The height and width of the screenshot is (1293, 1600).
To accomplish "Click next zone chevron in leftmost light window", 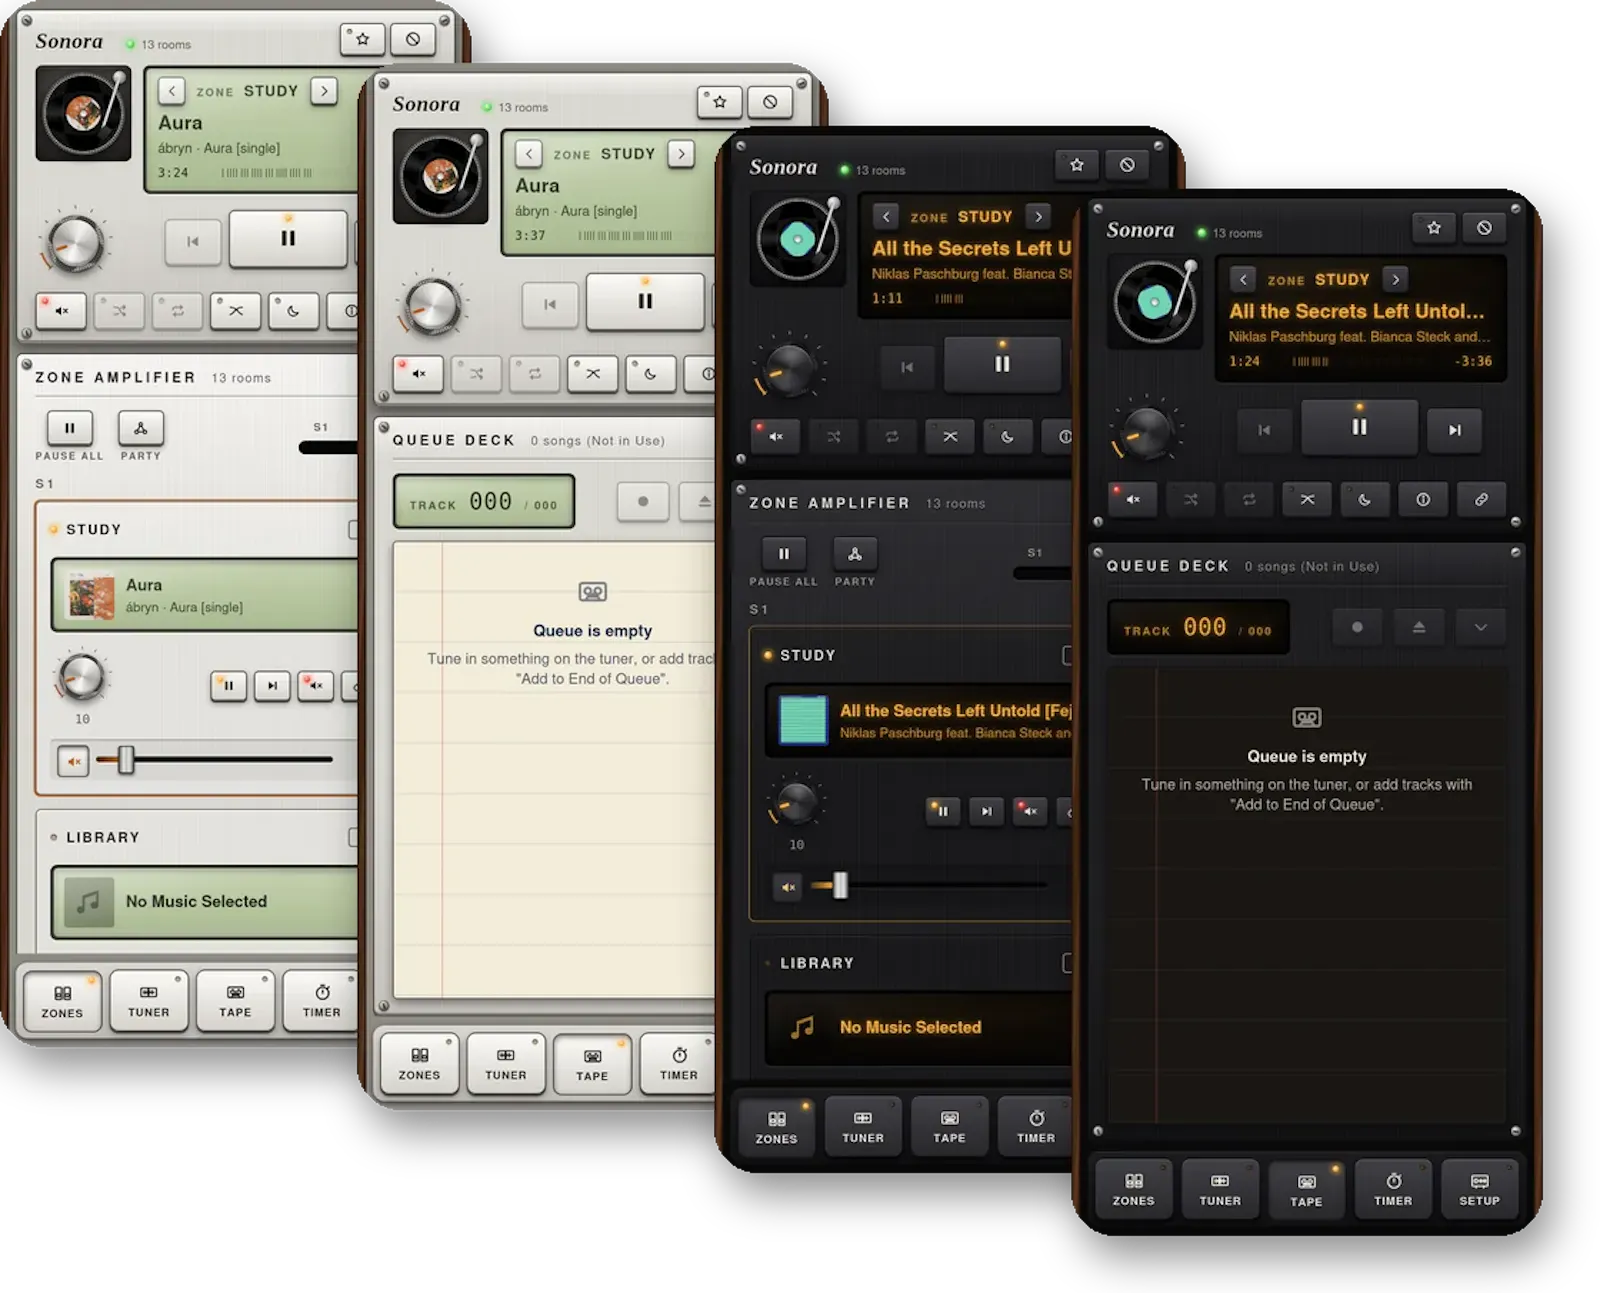I will point(323,91).
